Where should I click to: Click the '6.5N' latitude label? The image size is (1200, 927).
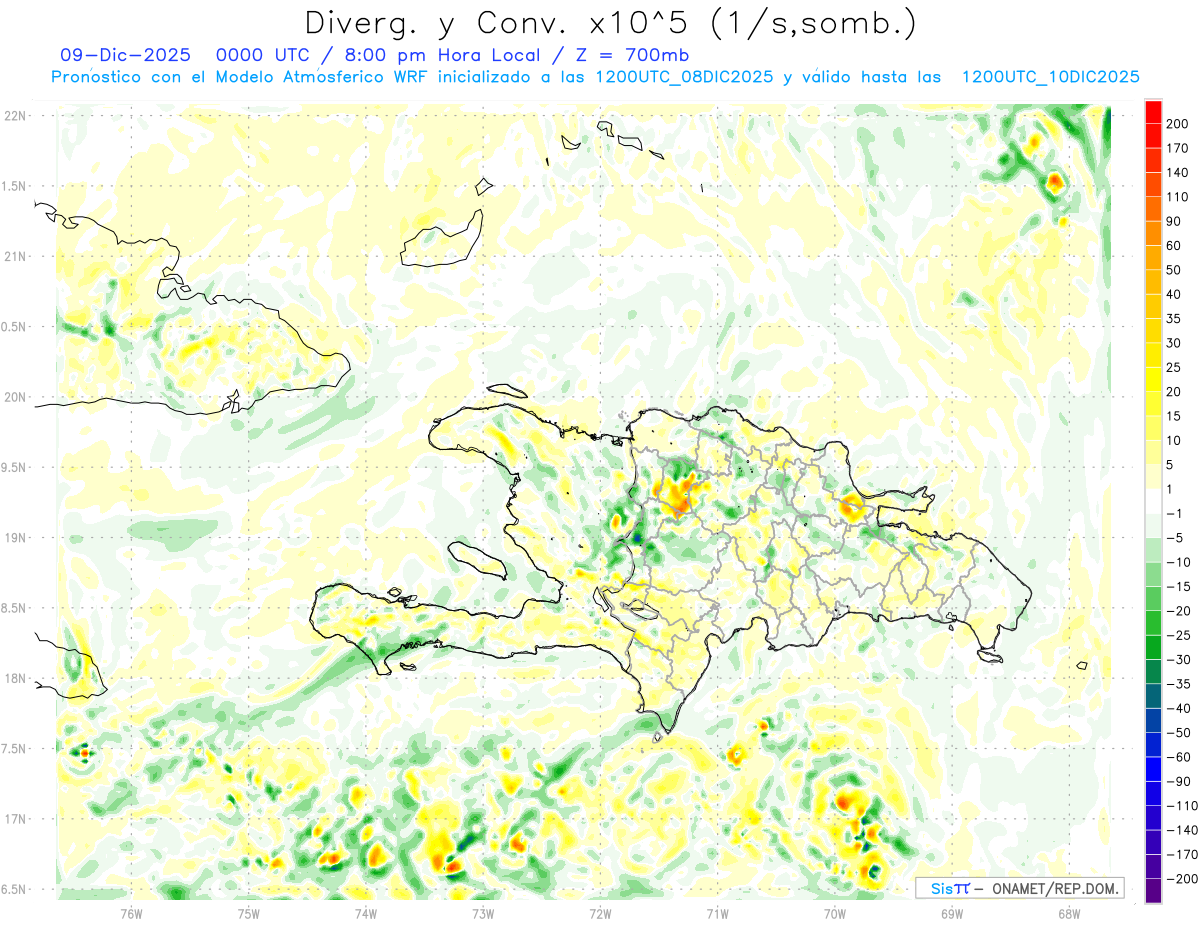click(15, 889)
